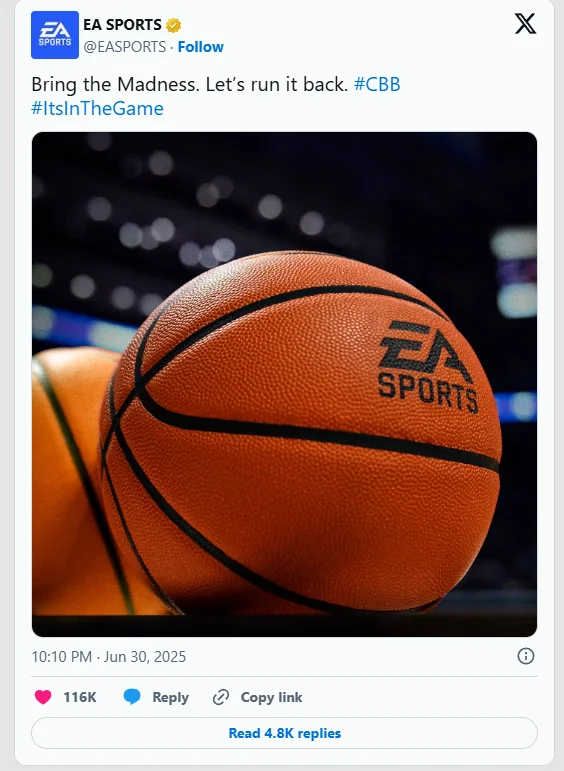Screen dimensions: 564x771
Task: Read 4.8K replies
Action: click(284, 733)
